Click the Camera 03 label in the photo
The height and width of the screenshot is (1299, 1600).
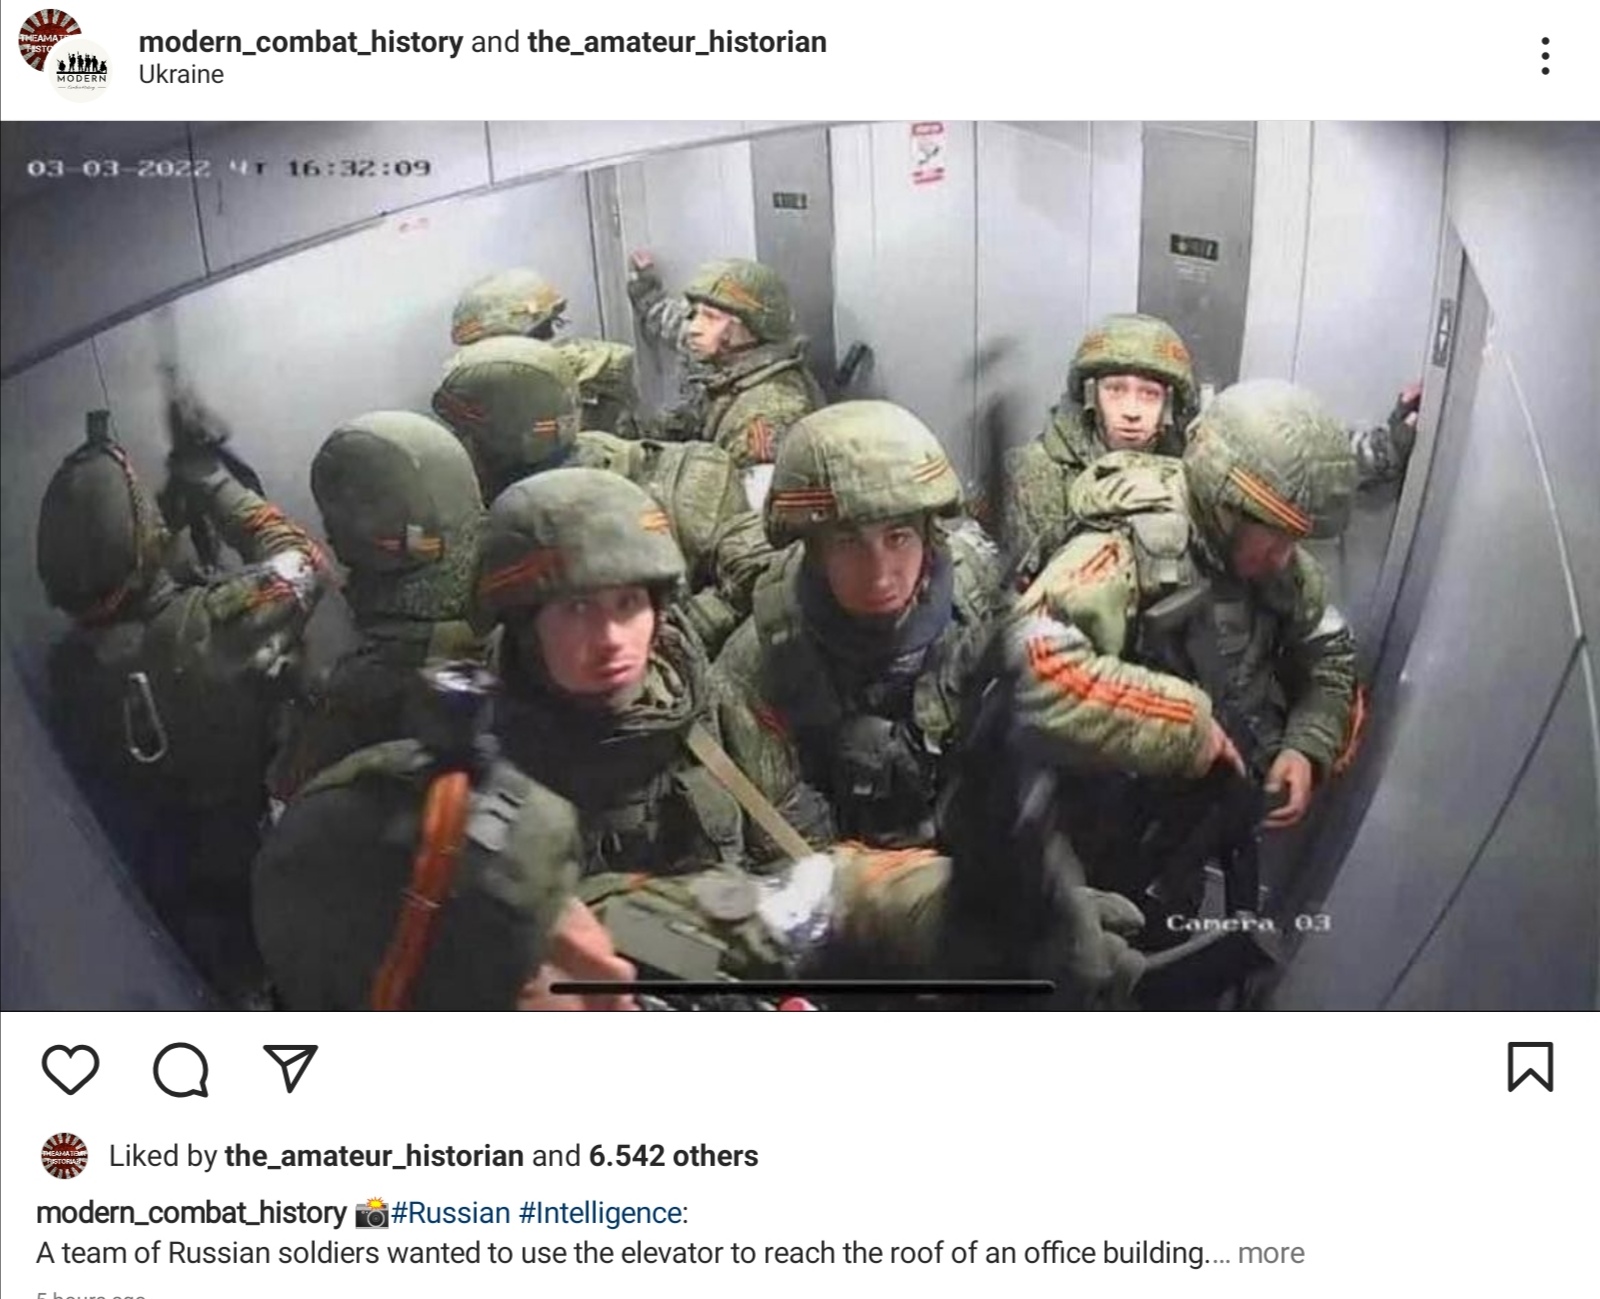tap(1248, 922)
